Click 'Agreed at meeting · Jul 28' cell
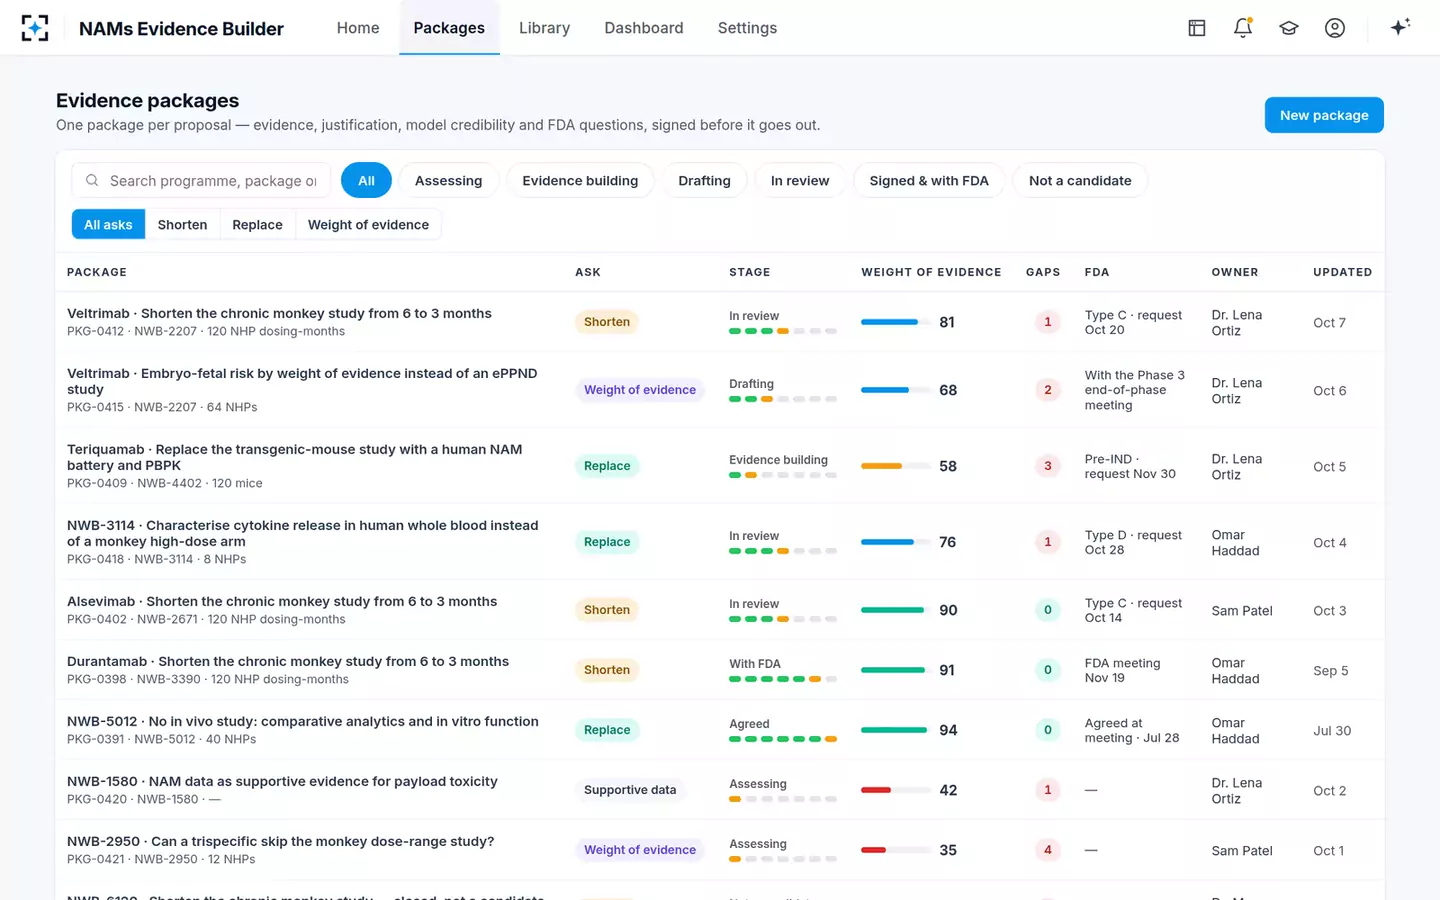1440x900 pixels. pyautogui.click(x=1132, y=730)
